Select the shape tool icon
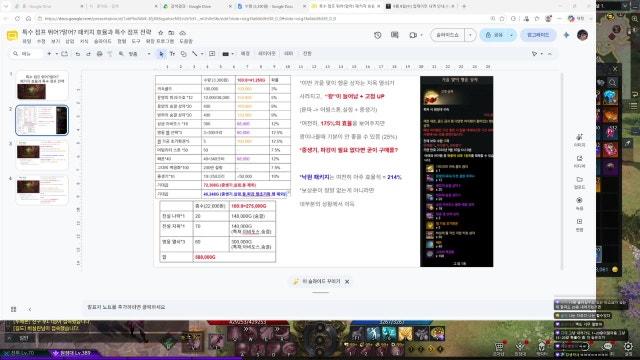Image resolution: width=640 pixels, height=360 pixels. click(184, 54)
